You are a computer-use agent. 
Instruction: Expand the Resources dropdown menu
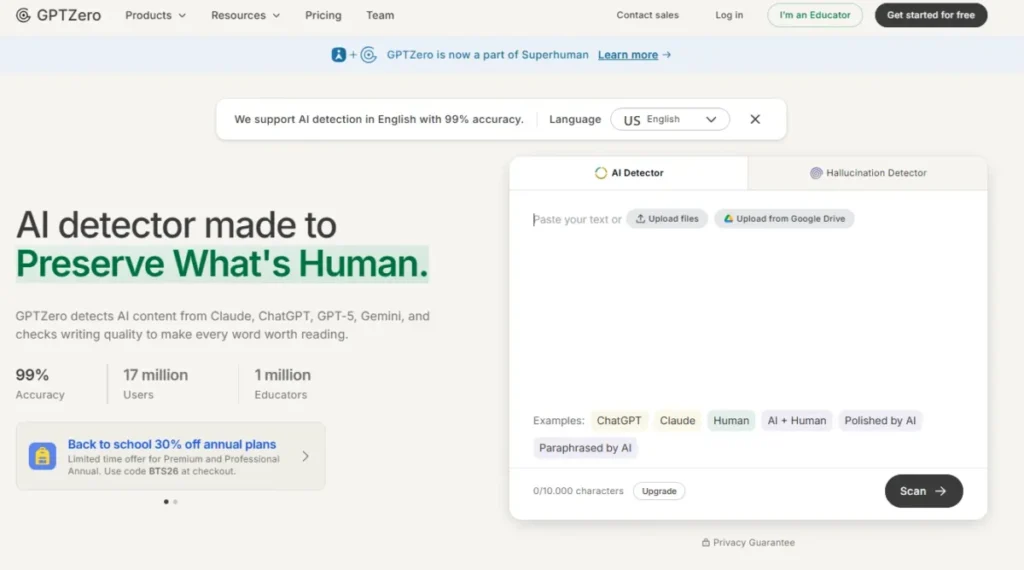pyautogui.click(x=246, y=15)
